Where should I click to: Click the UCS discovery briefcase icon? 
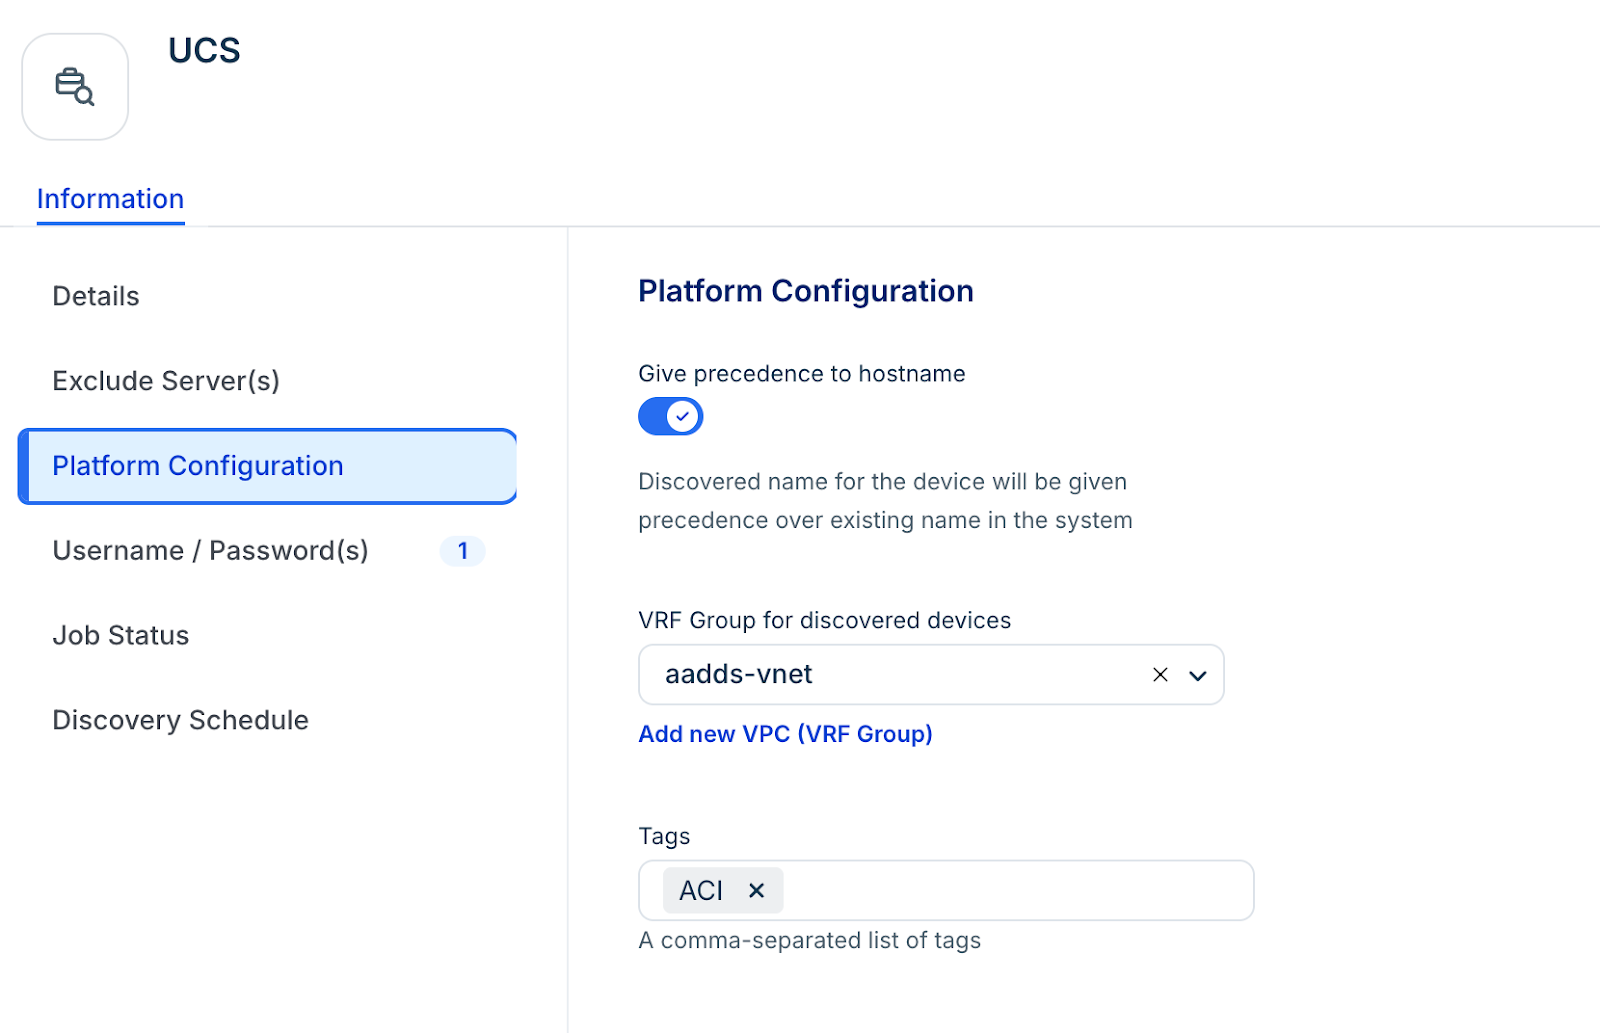pos(75,87)
